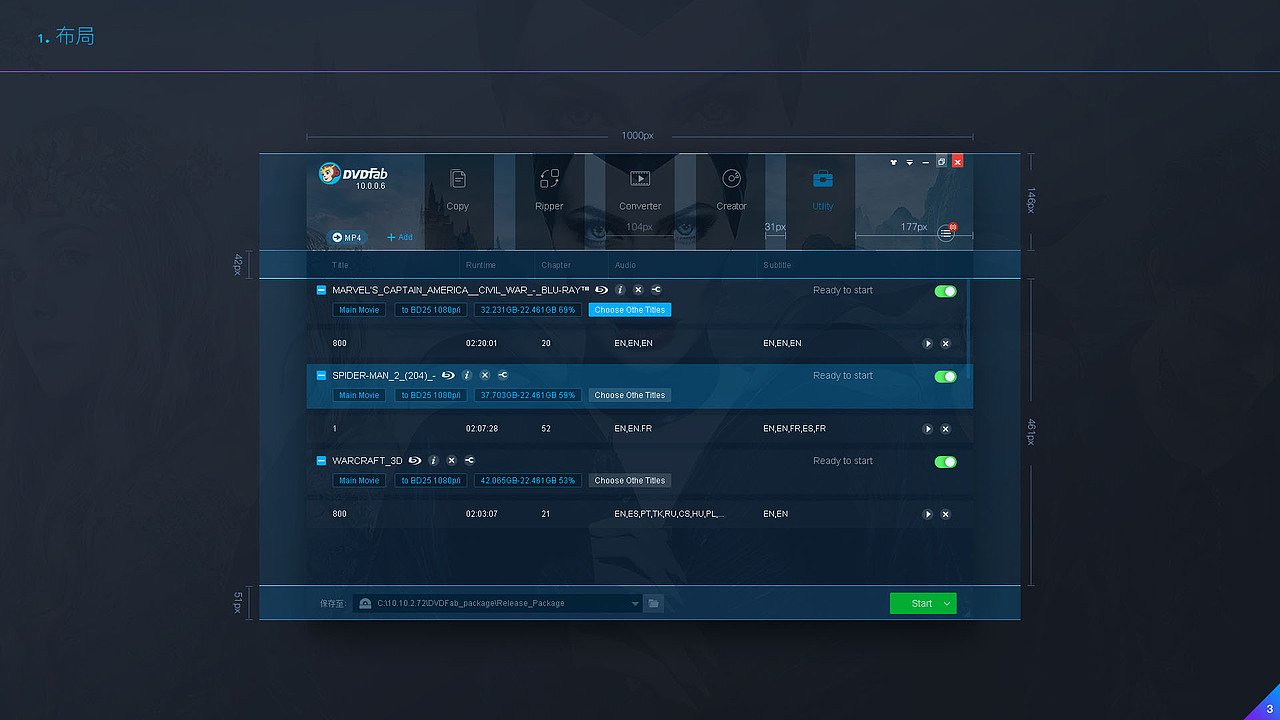Viewport: 1280px width, 720px height.
Task: Click the 32.231GB-22.461GB 69% size tag
Action: (528, 310)
